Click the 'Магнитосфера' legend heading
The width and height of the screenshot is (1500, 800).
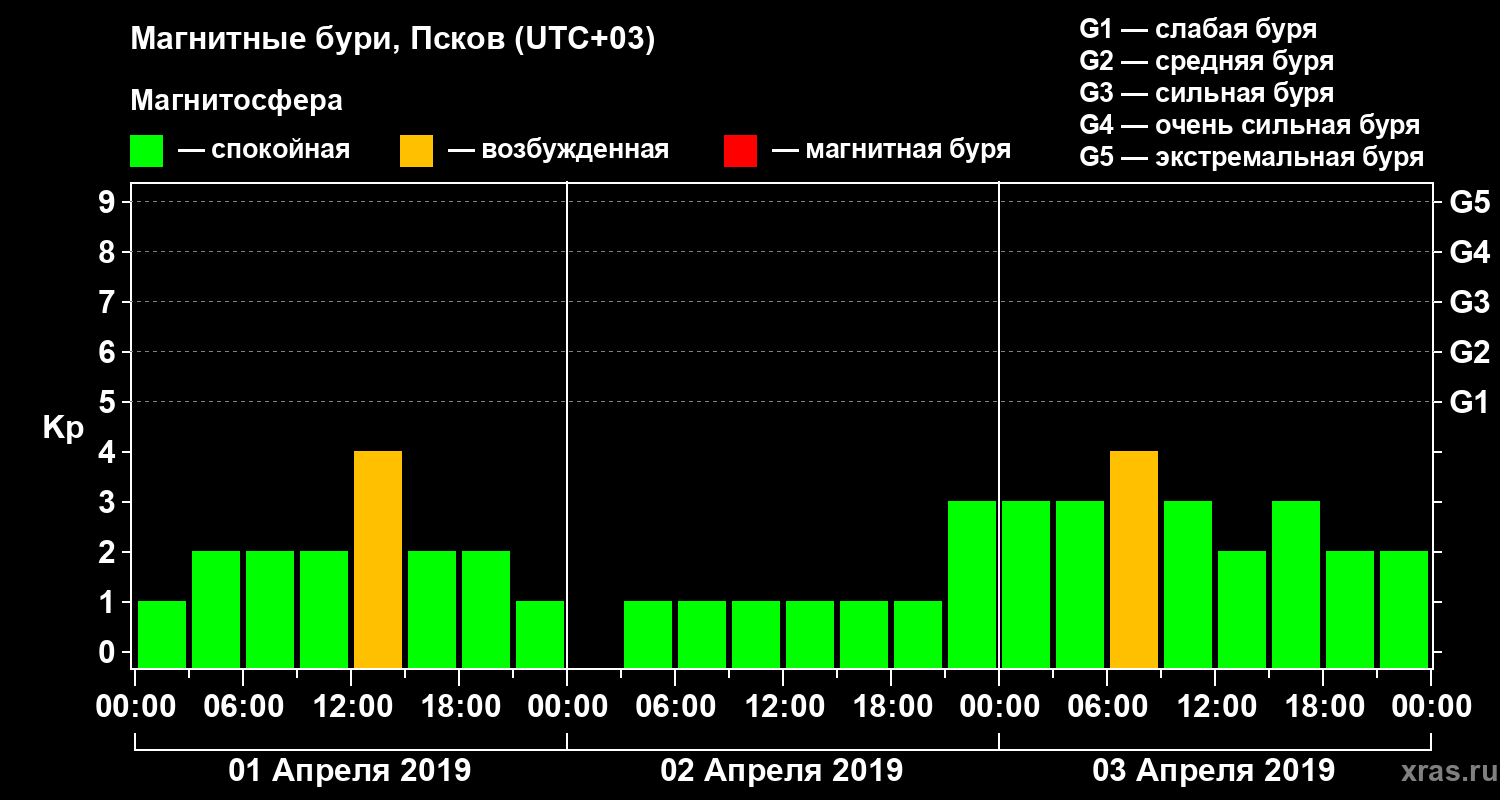pyautogui.click(x=236, y=101)
